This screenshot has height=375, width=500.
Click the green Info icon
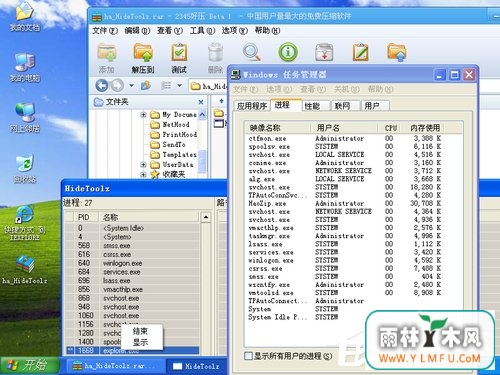(x=288, y=52)
